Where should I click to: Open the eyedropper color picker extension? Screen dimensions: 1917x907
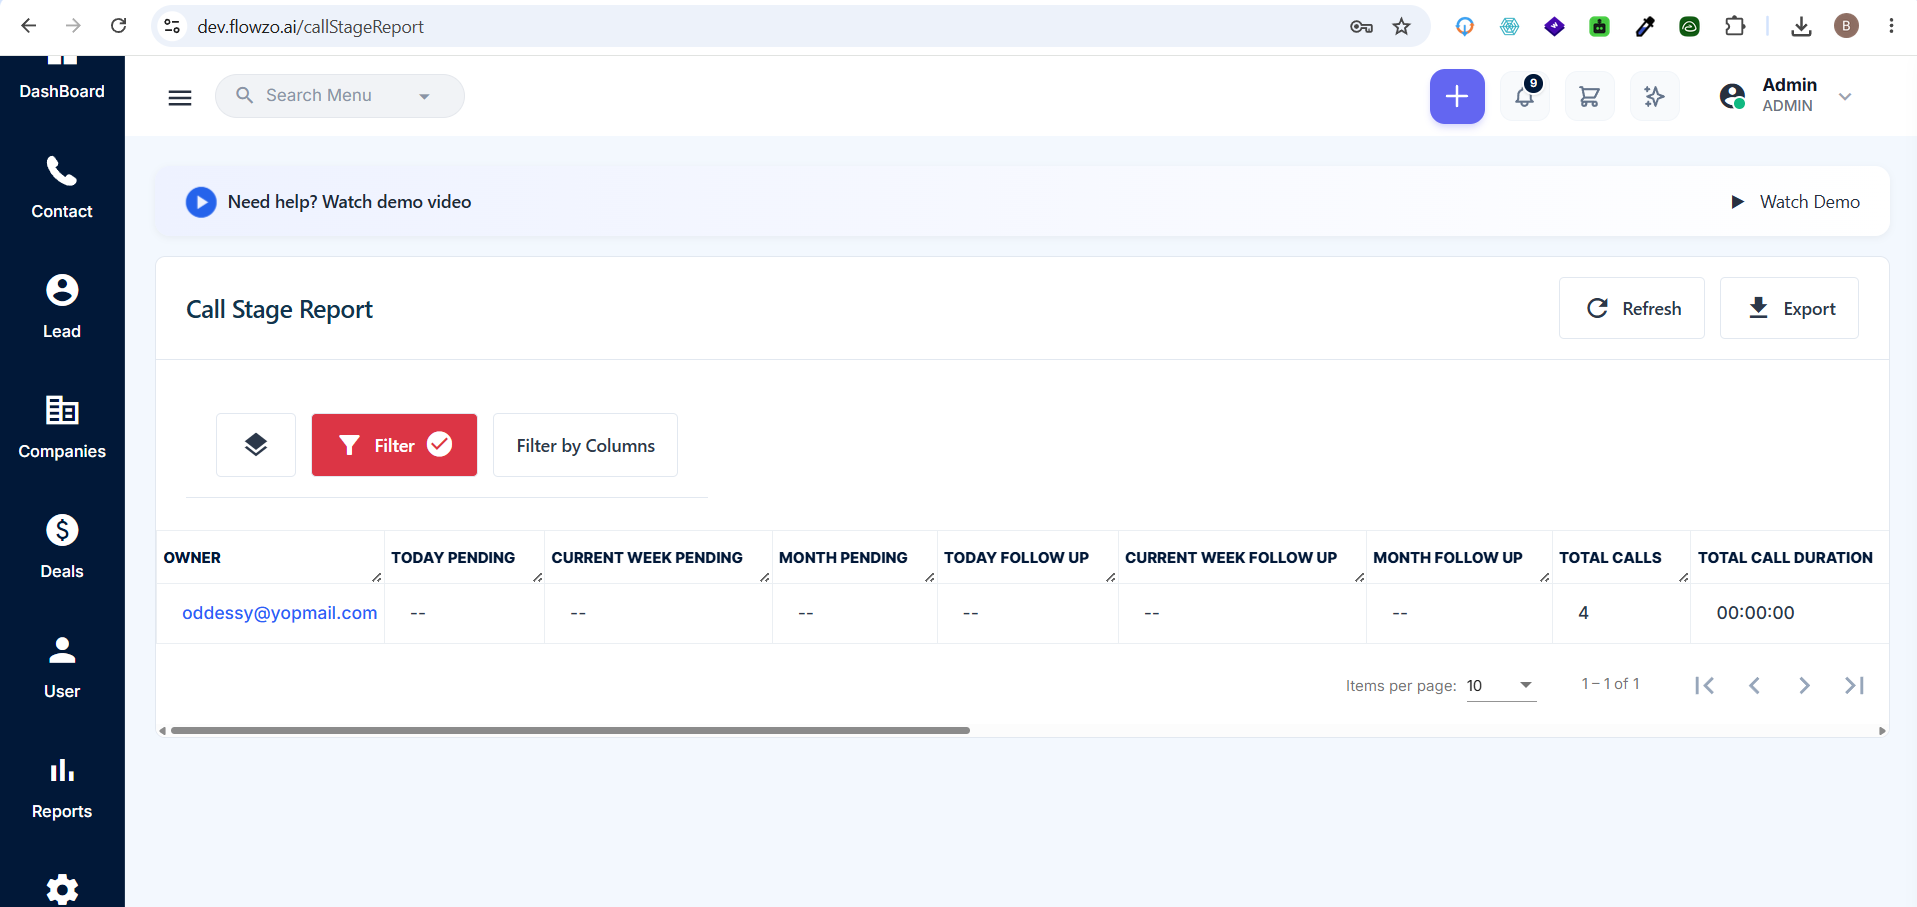click(x=1645, y=27)
